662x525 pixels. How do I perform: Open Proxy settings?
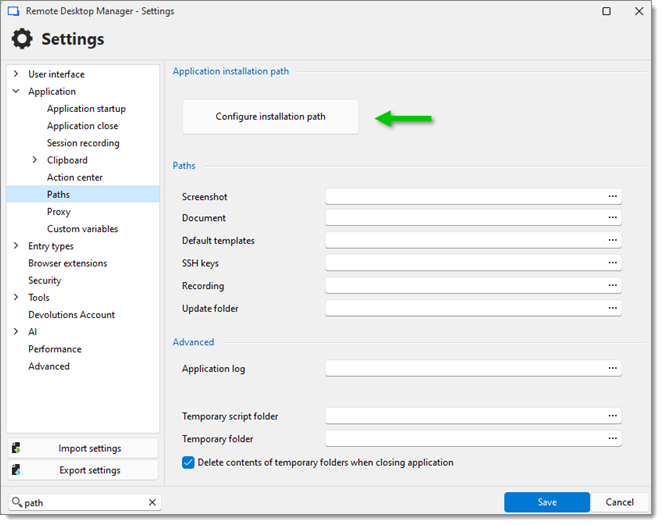click(59, 212)
